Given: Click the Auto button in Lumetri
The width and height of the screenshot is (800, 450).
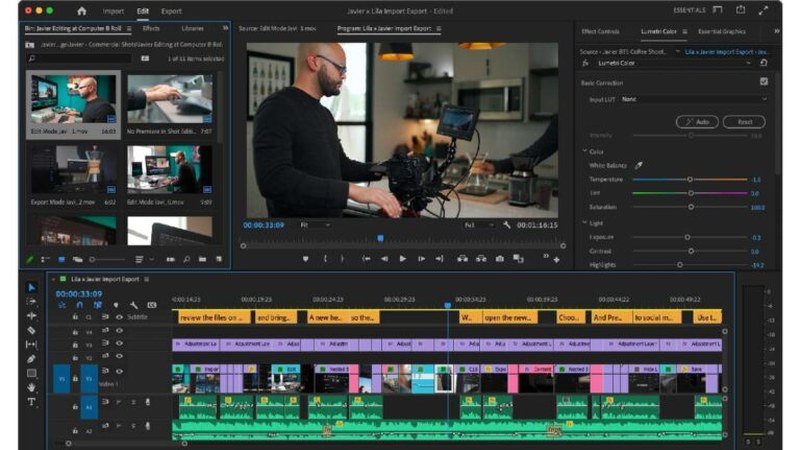Looking at the screenshot, I should (x=697, y=122).
